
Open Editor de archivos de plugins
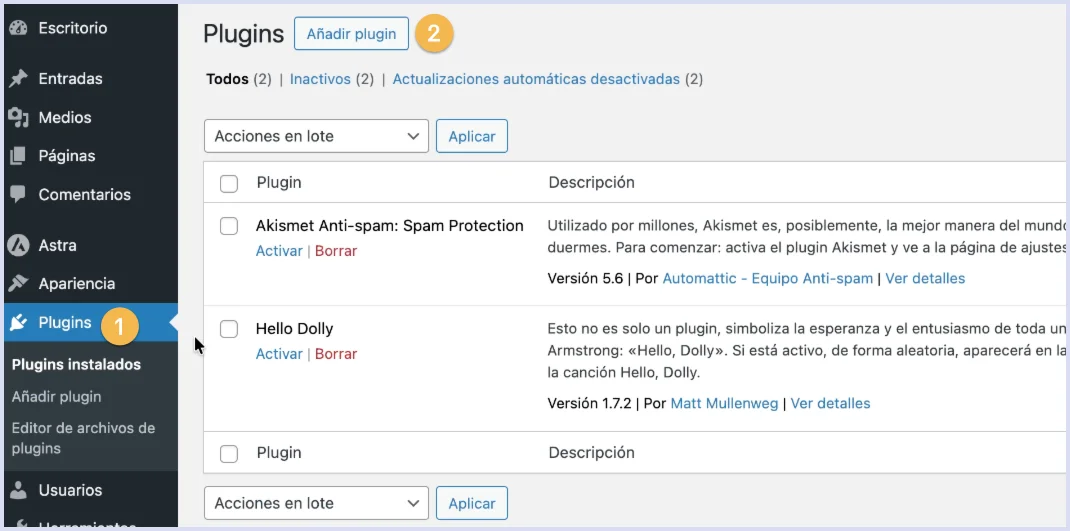click(83, 438)
